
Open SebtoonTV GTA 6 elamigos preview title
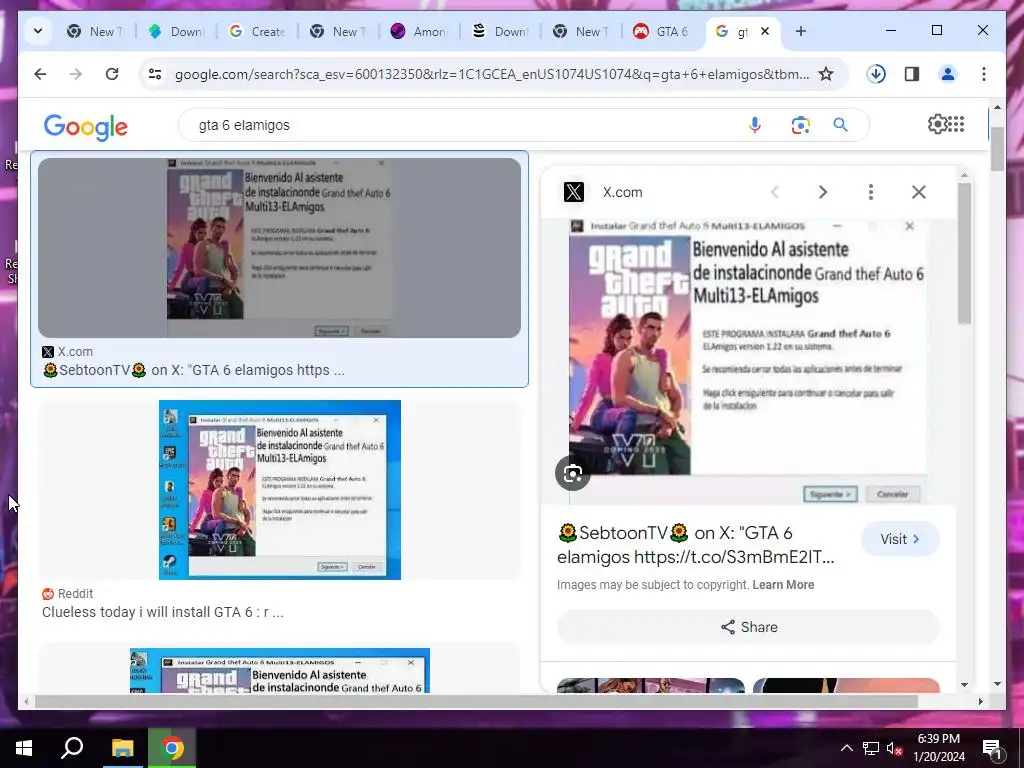click(696, 545)
